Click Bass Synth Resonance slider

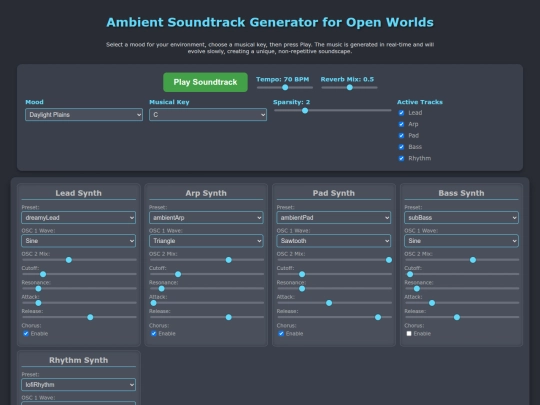(462, 289)
